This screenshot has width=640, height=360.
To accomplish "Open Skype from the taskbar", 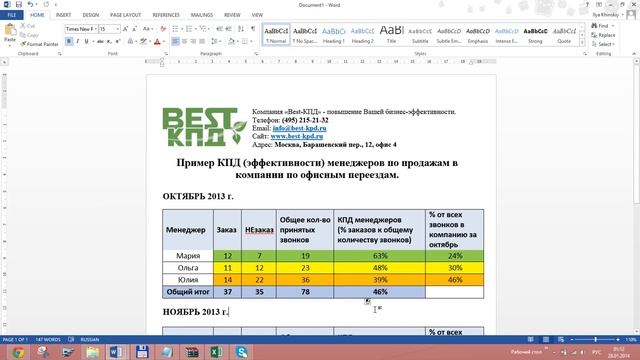I will 242,352.
